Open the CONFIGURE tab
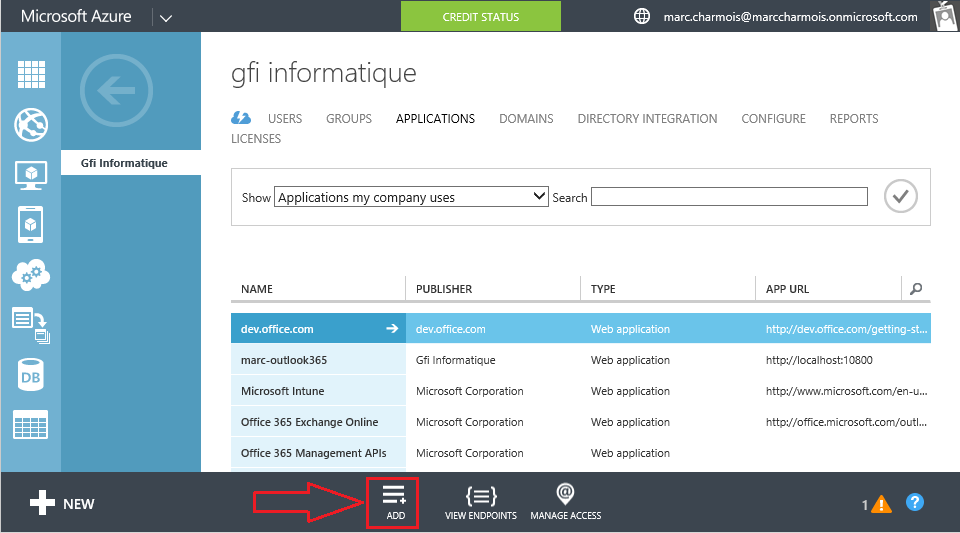Screen dimensions: 960x533 pyautogui.click(x=773, y=119)
